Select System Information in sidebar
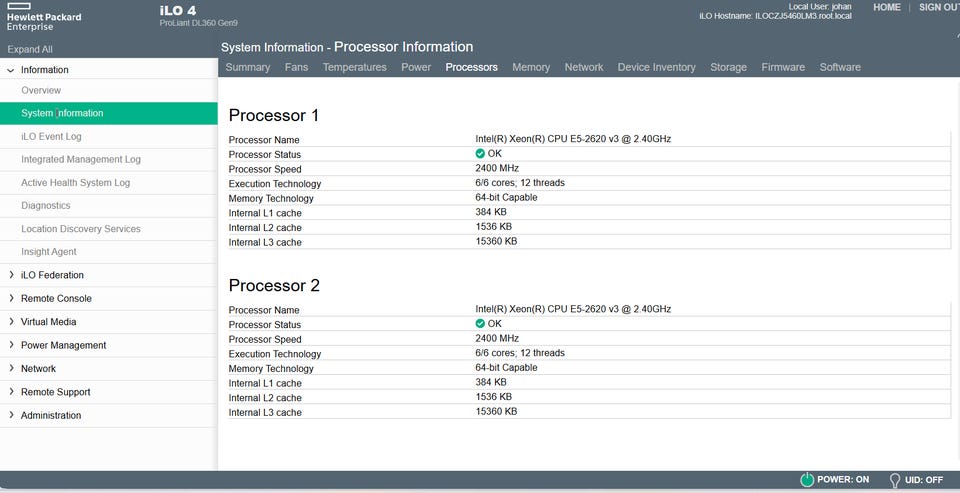The width and height of the screenshot is (960, 493). pos(108,113)
